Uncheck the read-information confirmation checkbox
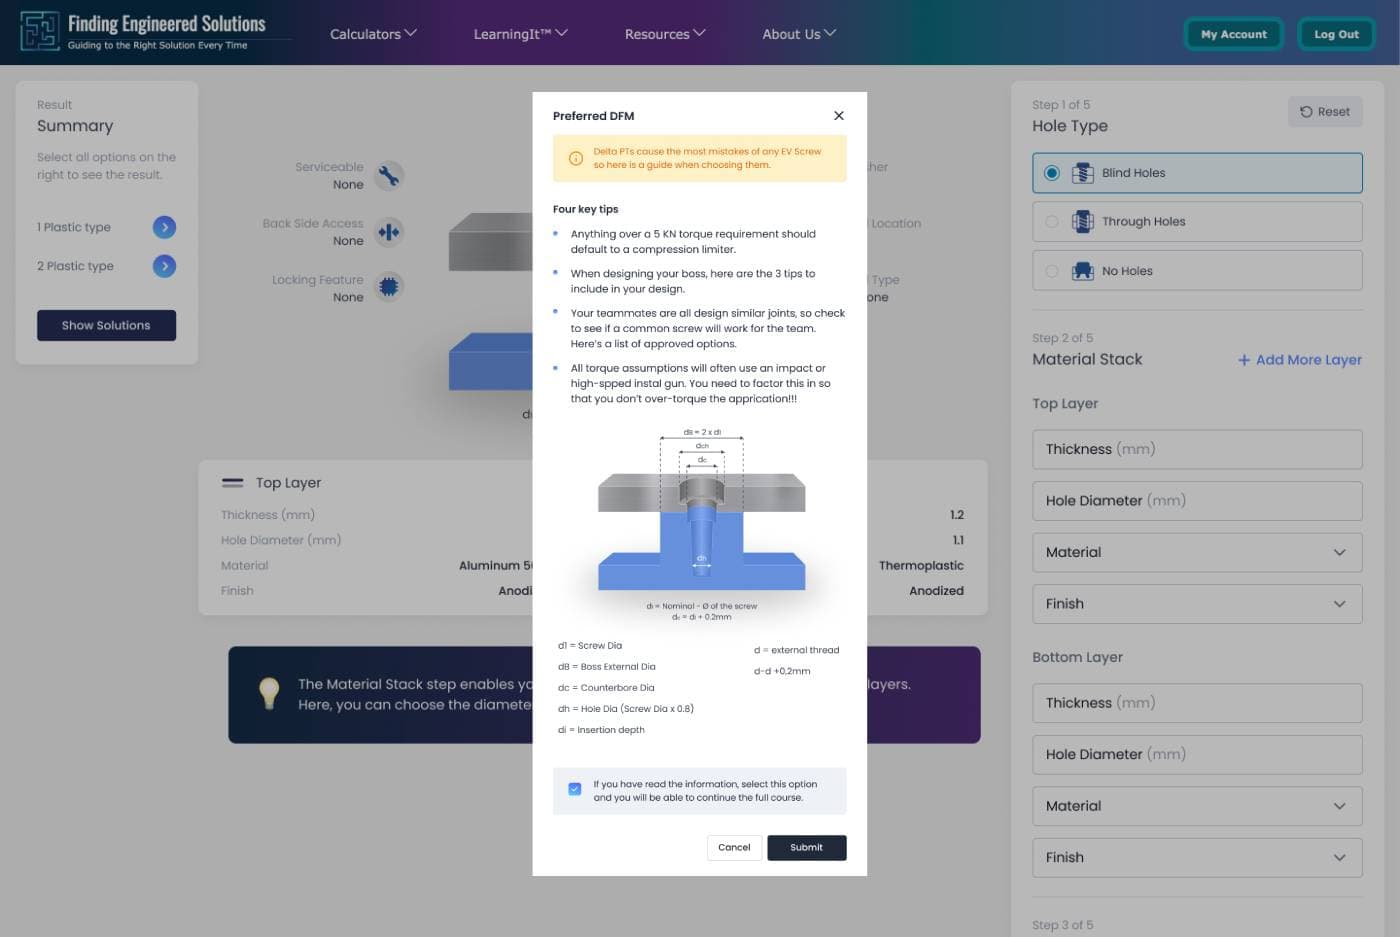1400x937 pixels. coord(575,789)
